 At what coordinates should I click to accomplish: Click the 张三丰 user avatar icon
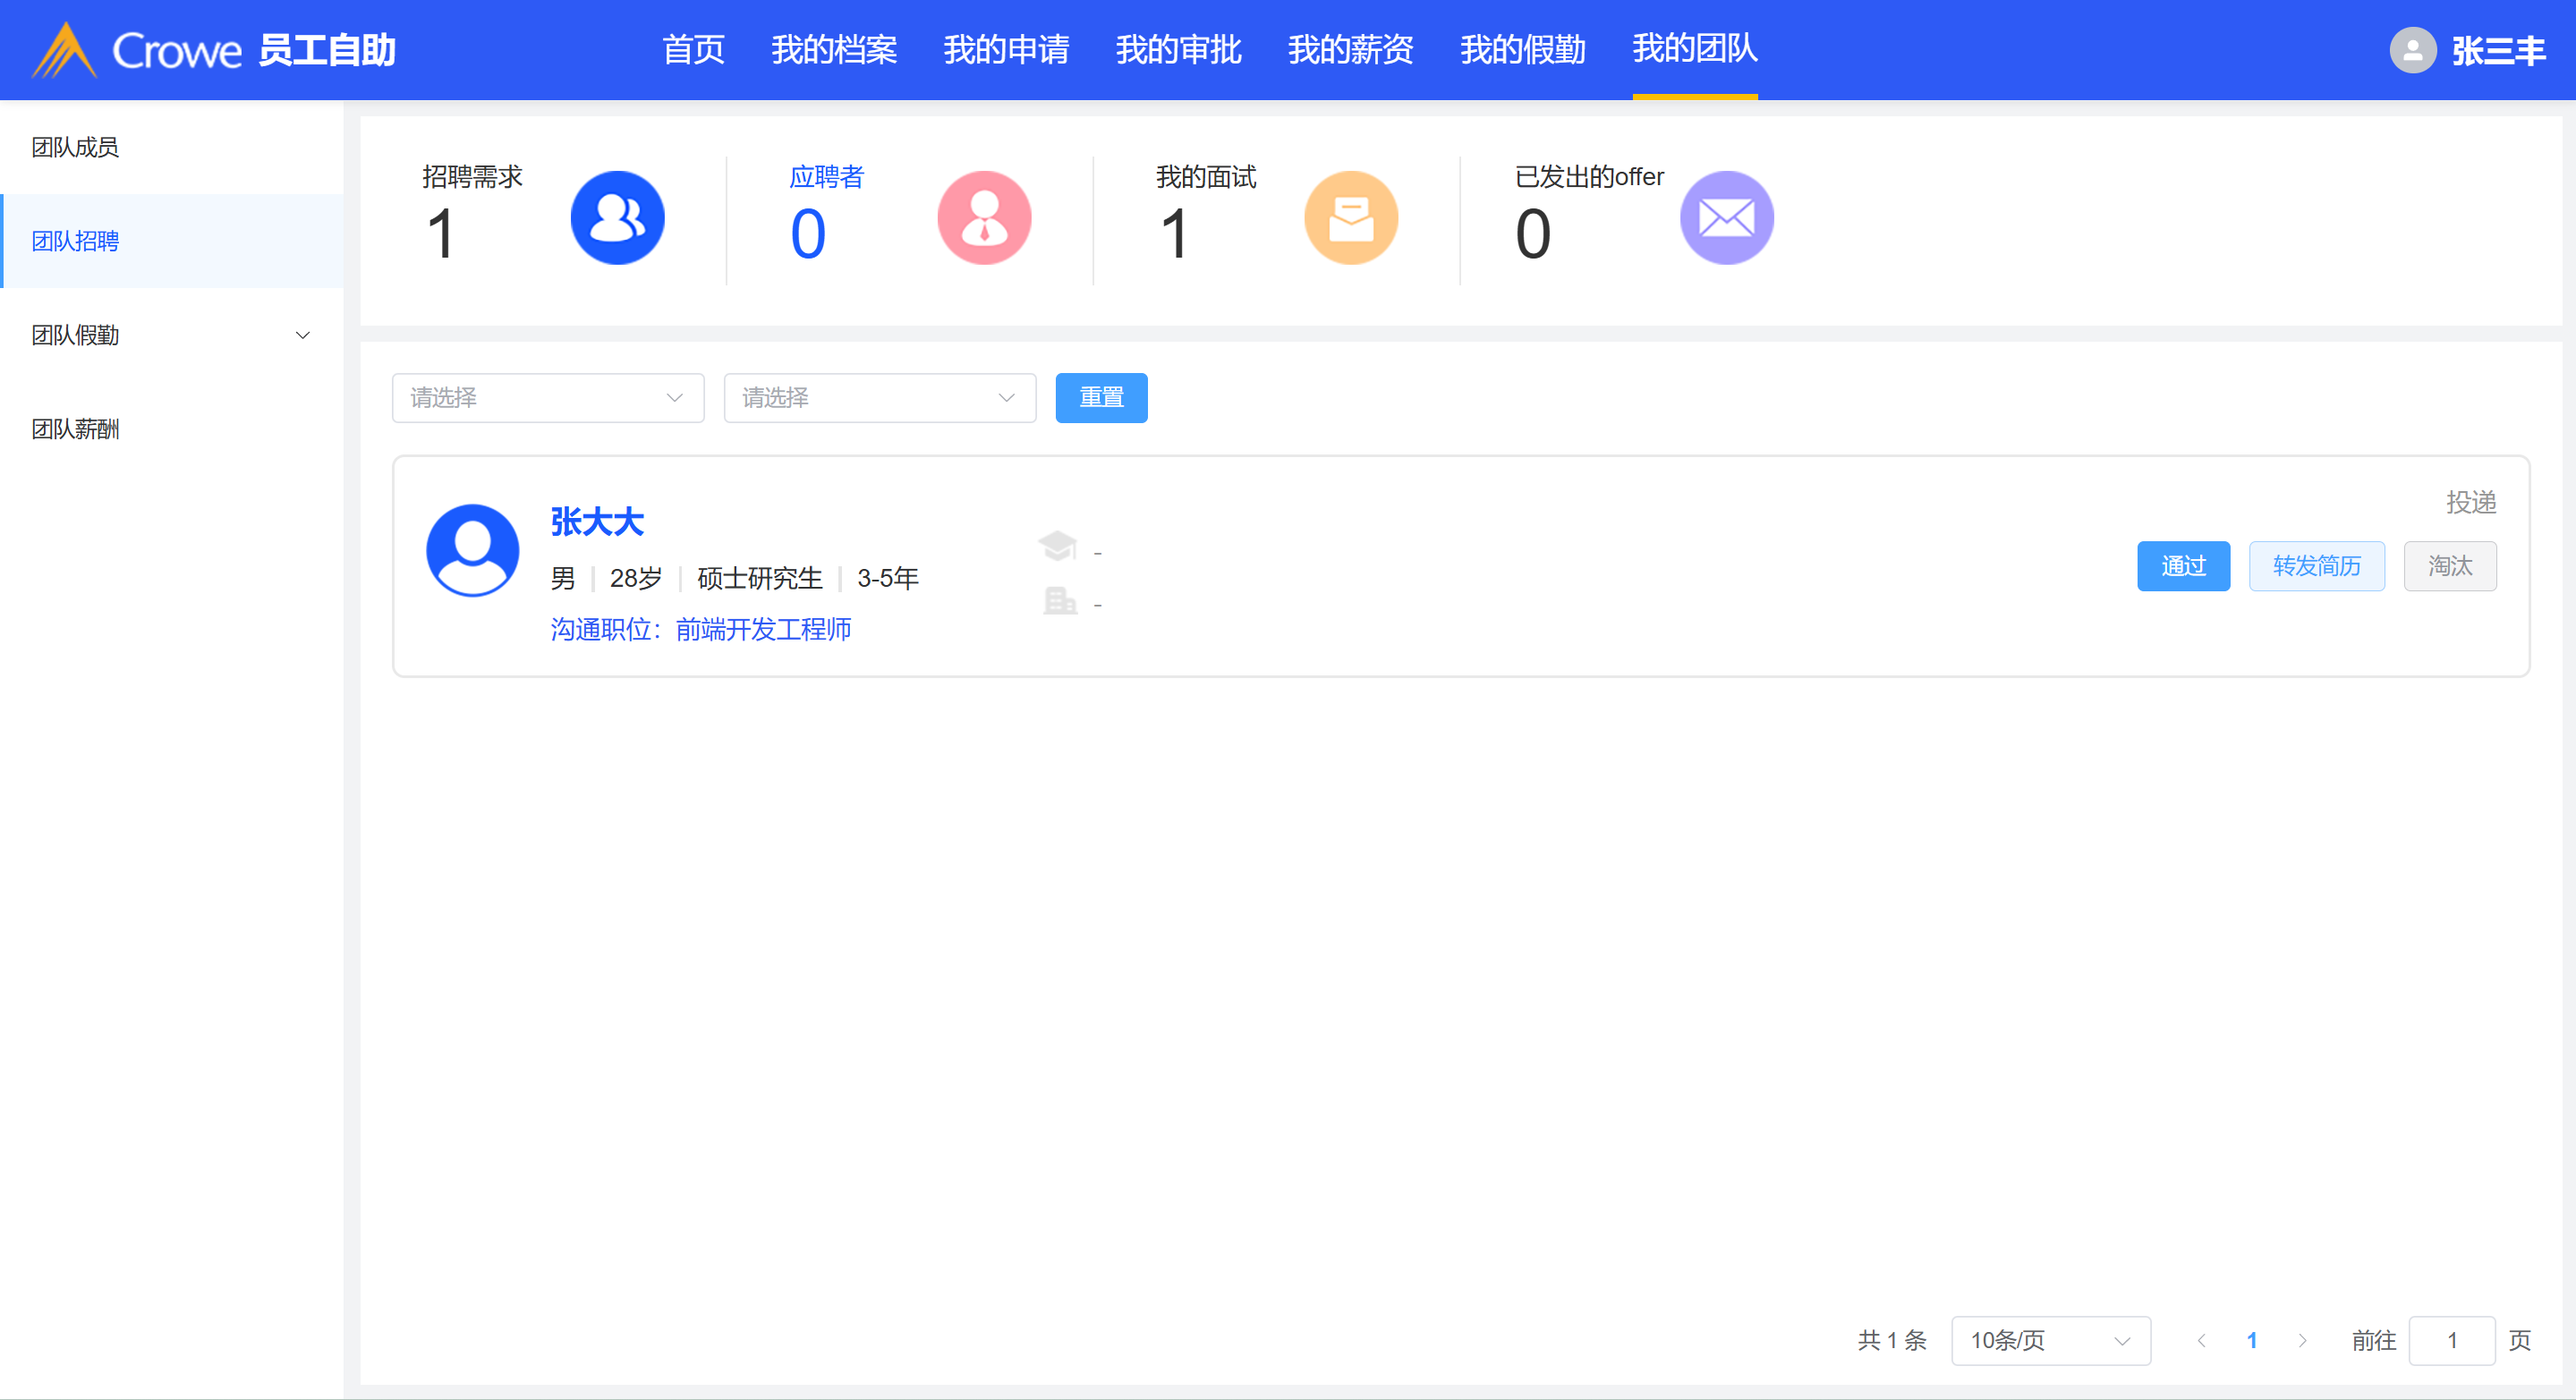2412,50
